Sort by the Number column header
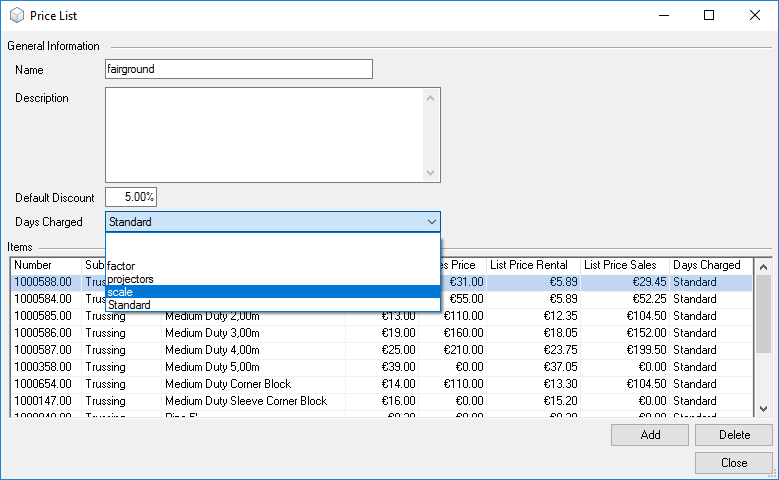Image resolution: width=779 pixels, height=480 pixels. pos(45,265)
